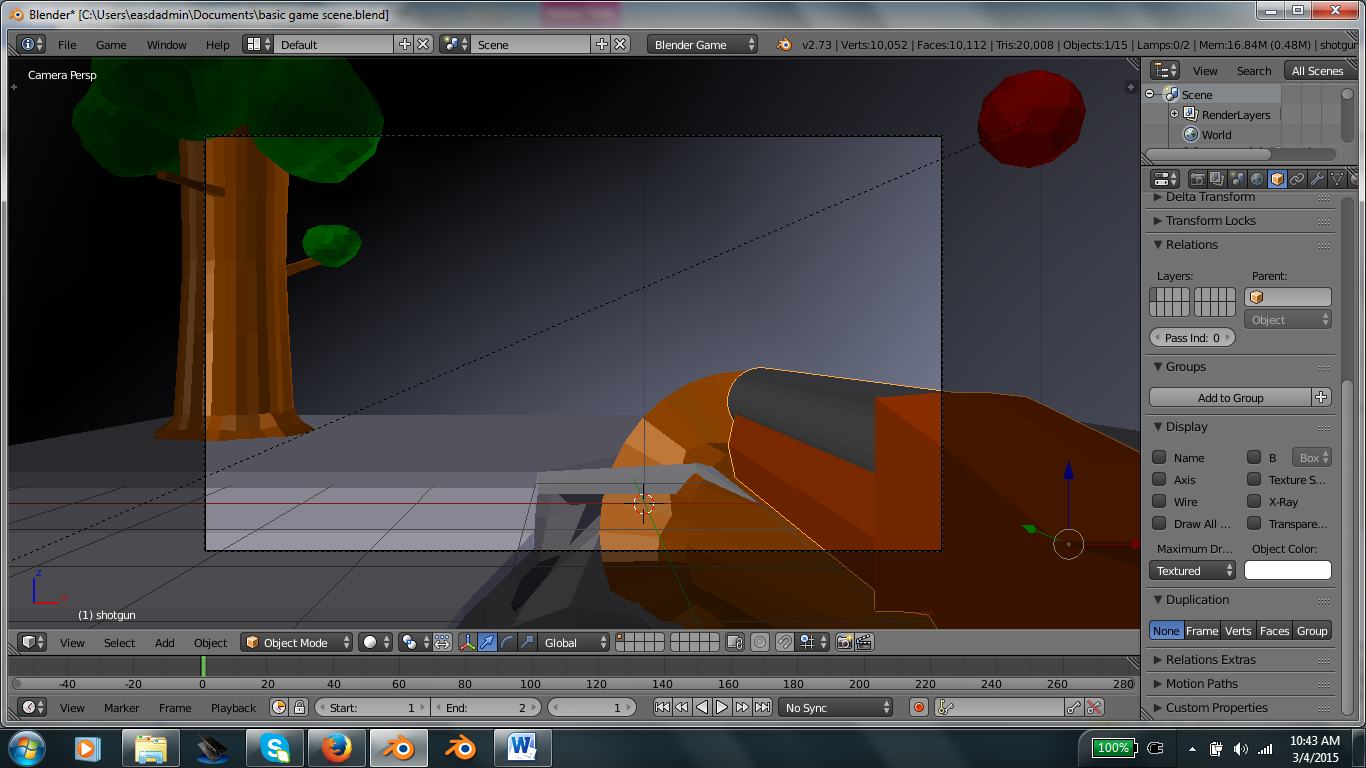Click the timeline lock time to other windows icon
The image size is (1366, 768).
(298, 707)
